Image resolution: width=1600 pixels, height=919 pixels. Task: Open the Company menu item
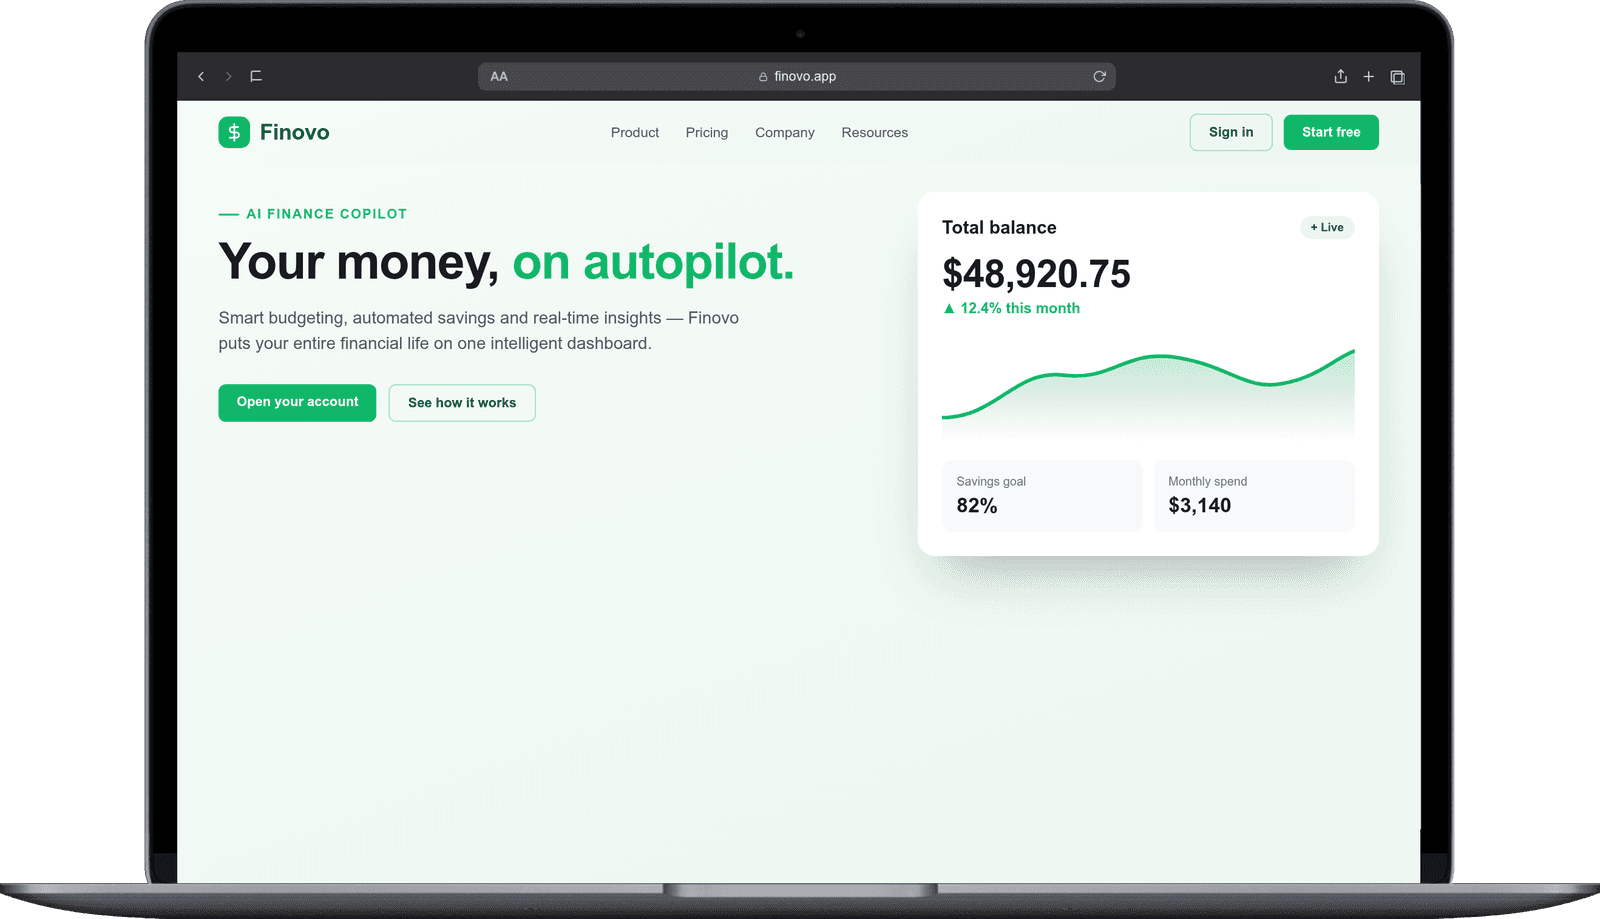[x=785, y=132]
